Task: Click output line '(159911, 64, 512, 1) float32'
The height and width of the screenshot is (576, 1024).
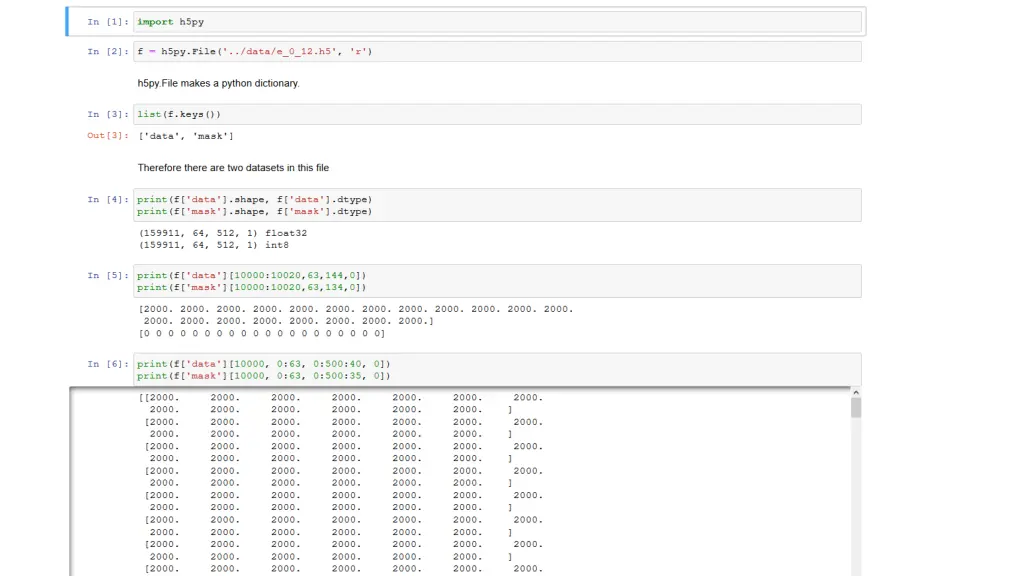Action: [223, 233]
